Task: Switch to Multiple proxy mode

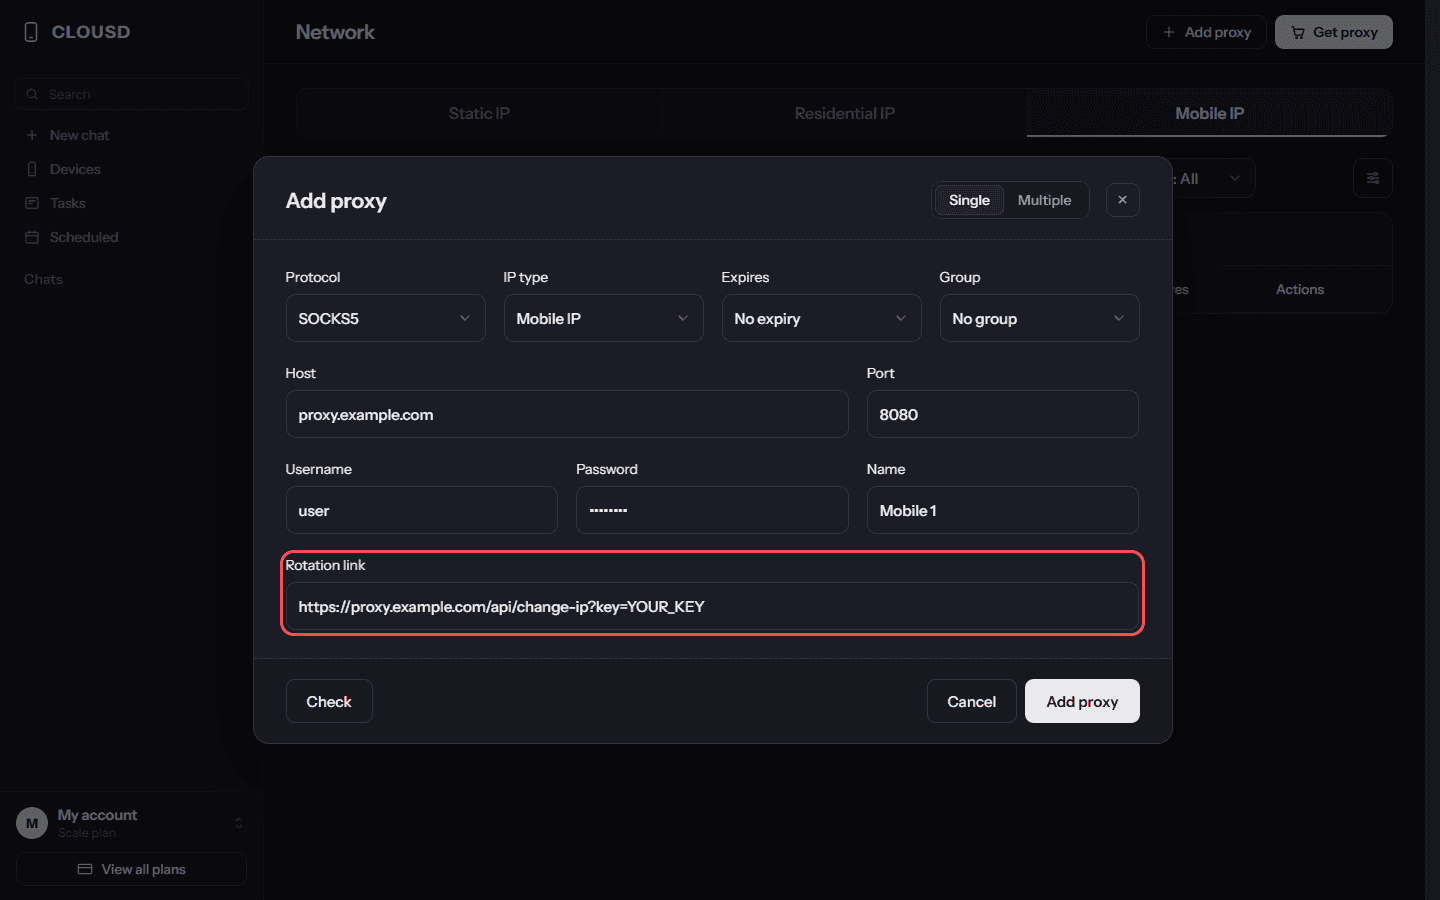Action: pos(1044,200)
